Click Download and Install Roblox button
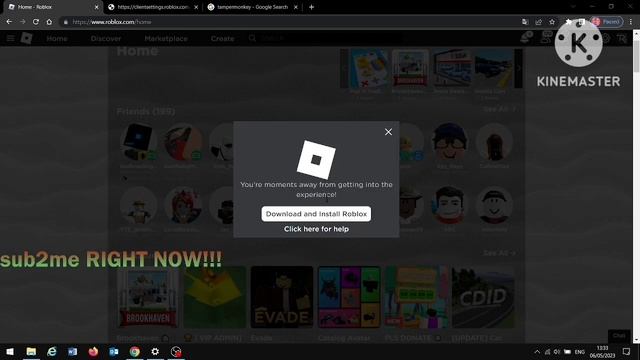Viewport: 640px width, 360px height. 316,214
